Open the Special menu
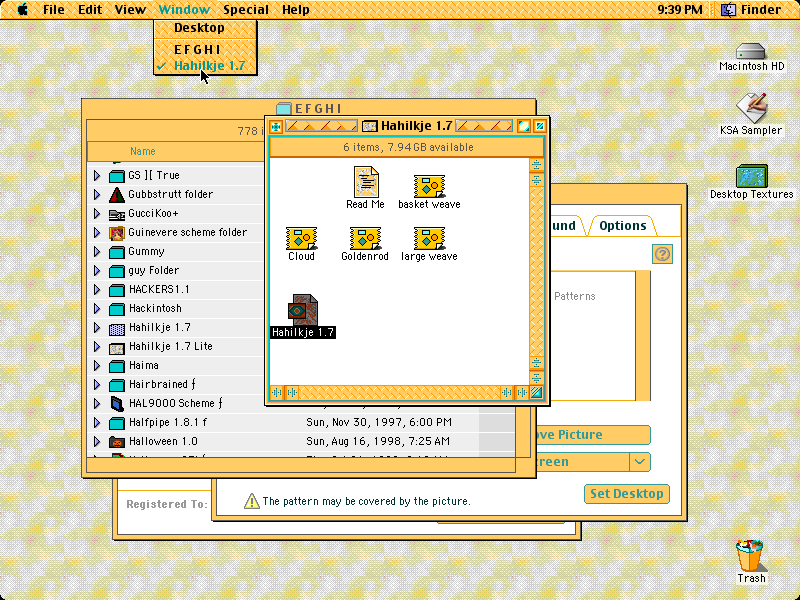 pos(246,9)
